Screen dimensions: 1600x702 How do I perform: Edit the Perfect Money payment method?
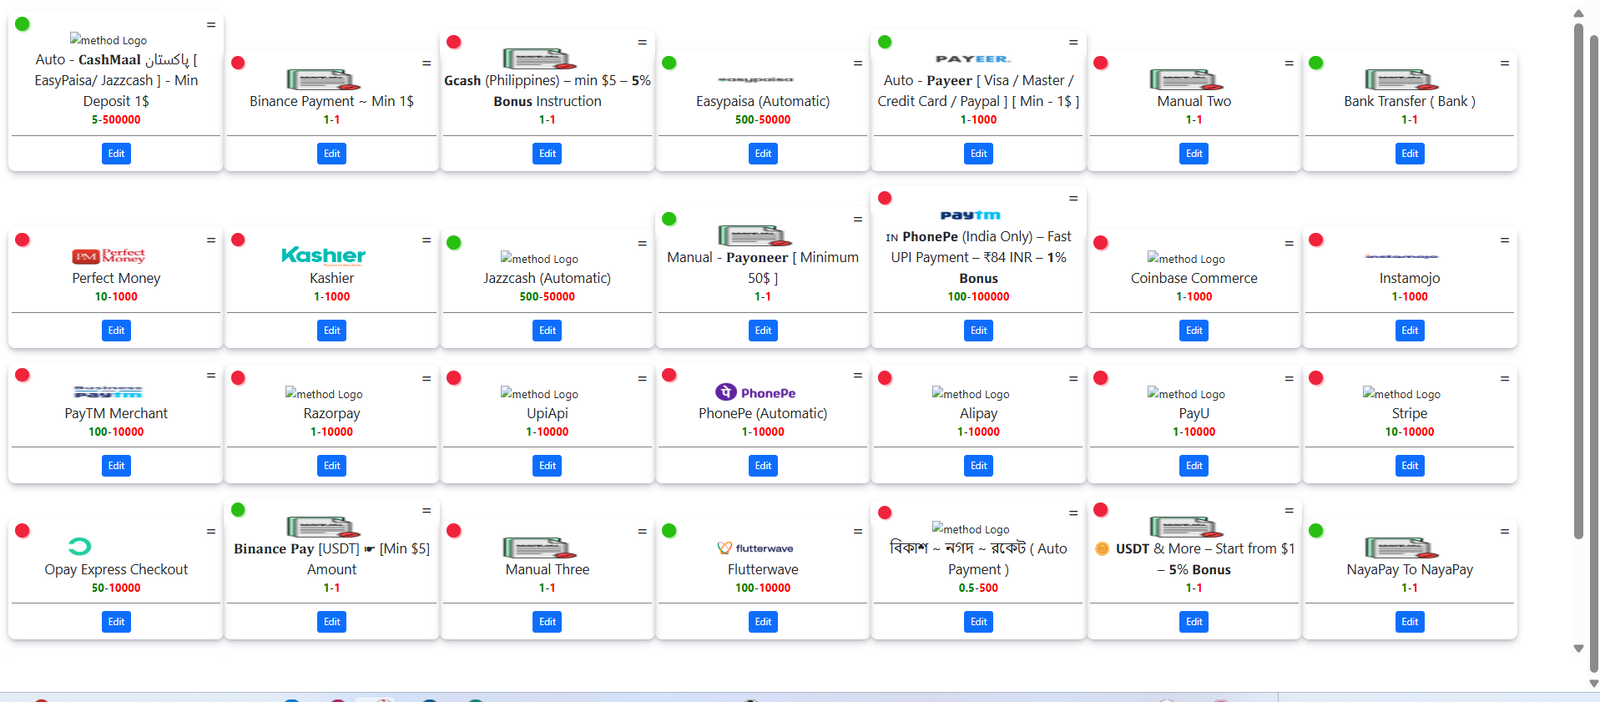(x=116, y=330)
